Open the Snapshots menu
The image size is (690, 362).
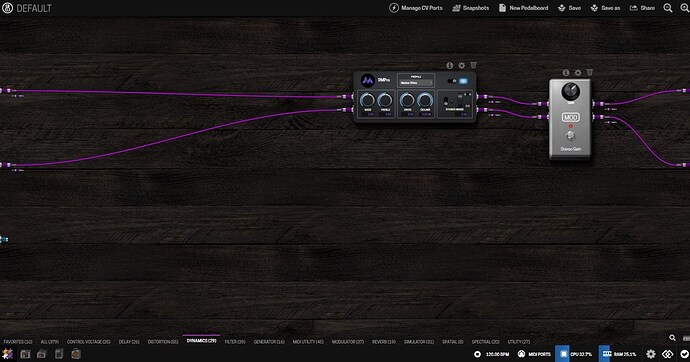(x=471, y=8)
